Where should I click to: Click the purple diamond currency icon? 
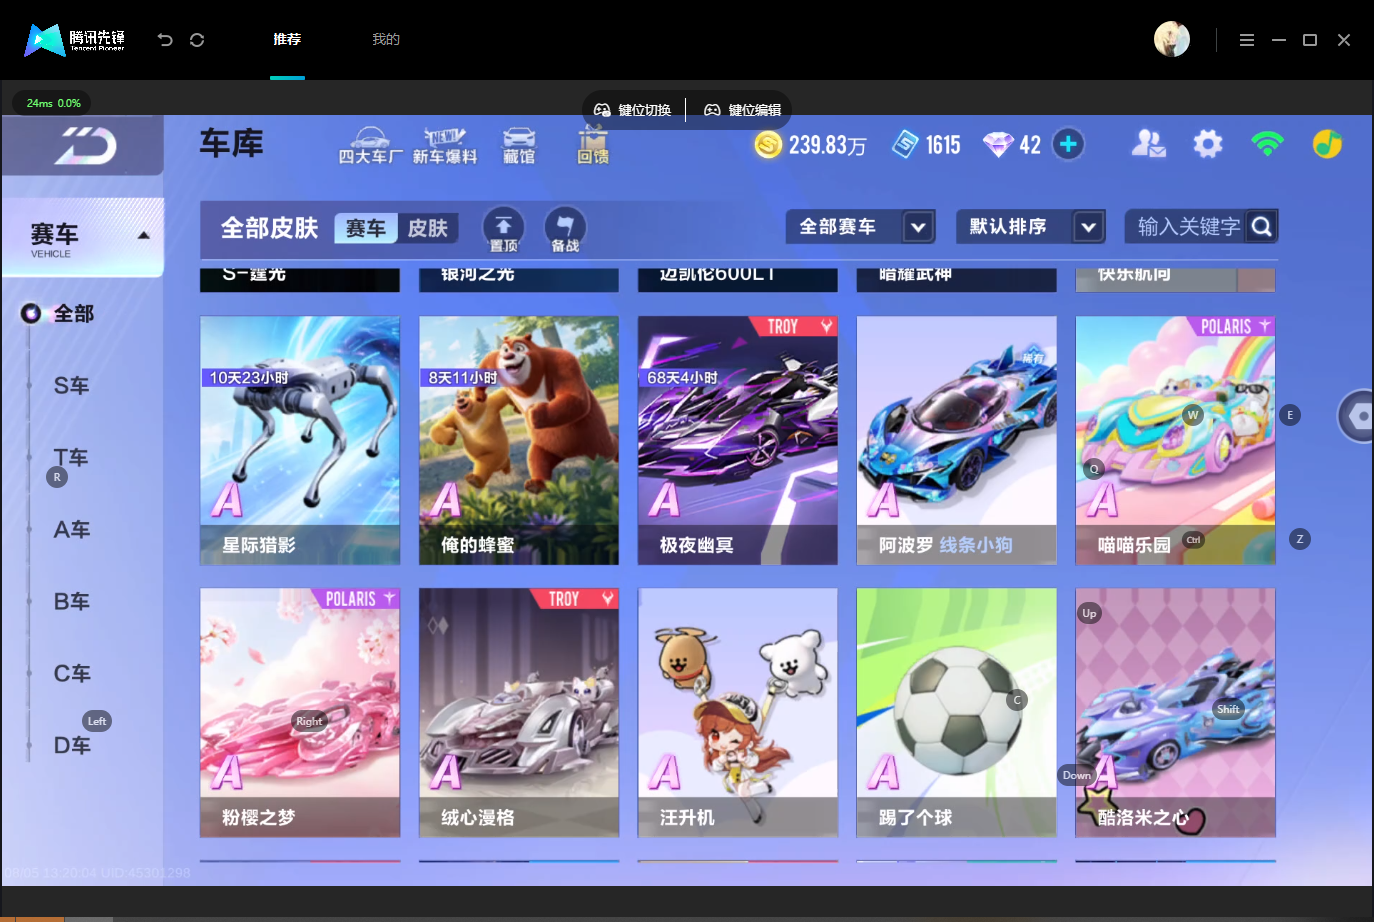pyautogui.click(x=998, y=145)
